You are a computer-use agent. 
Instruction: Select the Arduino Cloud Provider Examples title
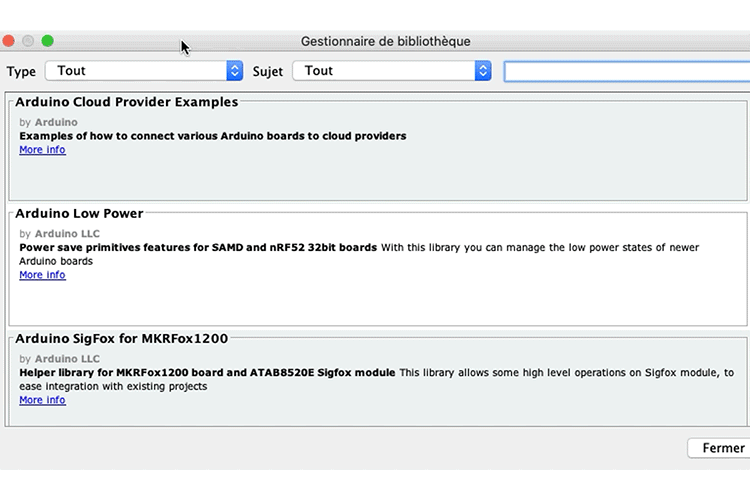coord(127,102)
